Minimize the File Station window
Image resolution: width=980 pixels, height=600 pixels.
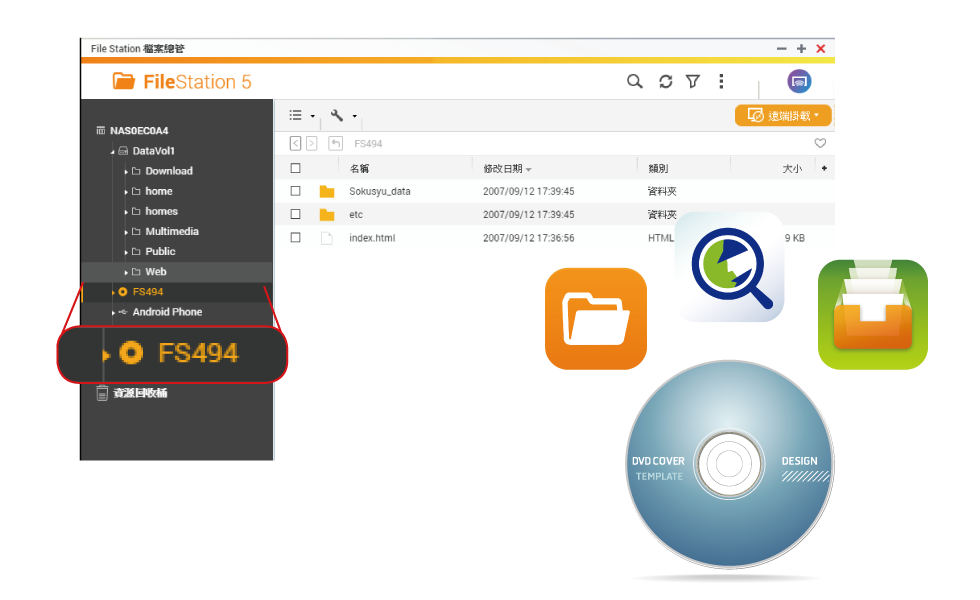pos(781,49)
